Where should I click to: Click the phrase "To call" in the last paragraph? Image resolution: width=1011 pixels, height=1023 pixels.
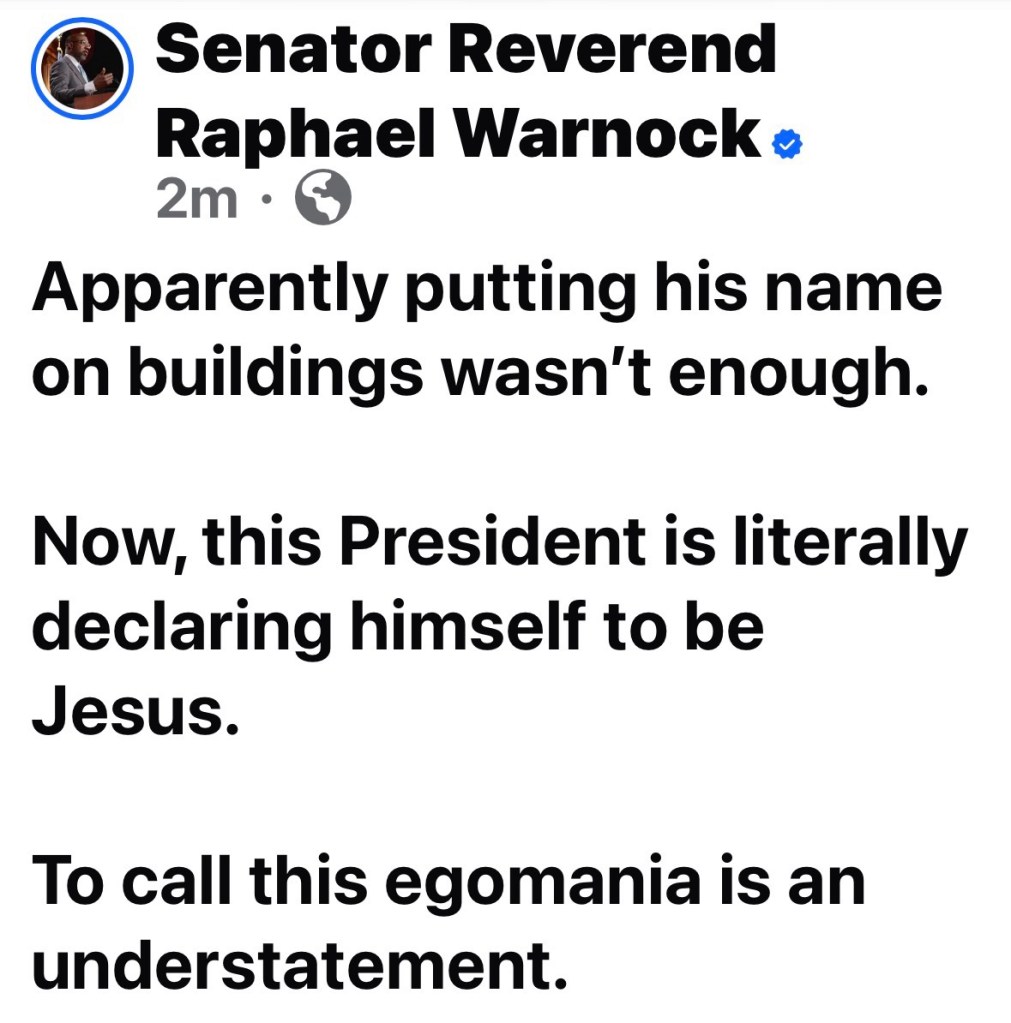132,879
